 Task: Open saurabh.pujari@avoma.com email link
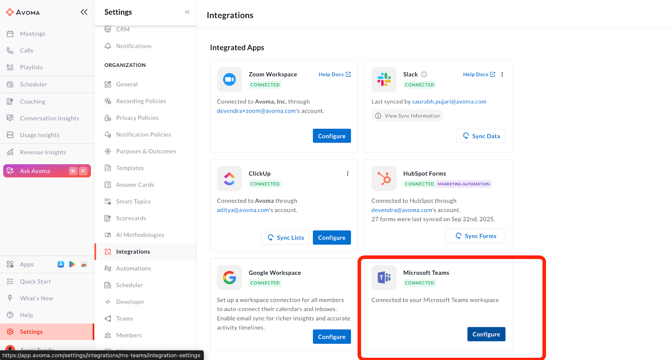click(449, 102)
